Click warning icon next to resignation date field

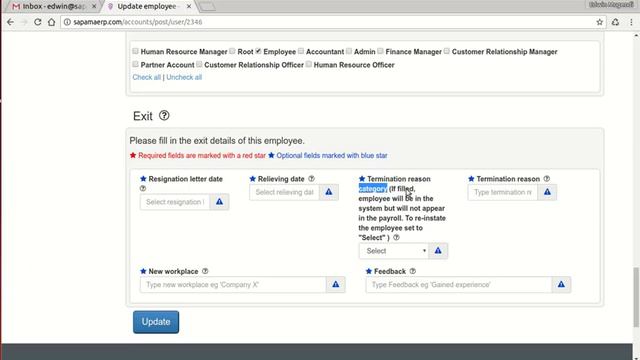[219, 202]
